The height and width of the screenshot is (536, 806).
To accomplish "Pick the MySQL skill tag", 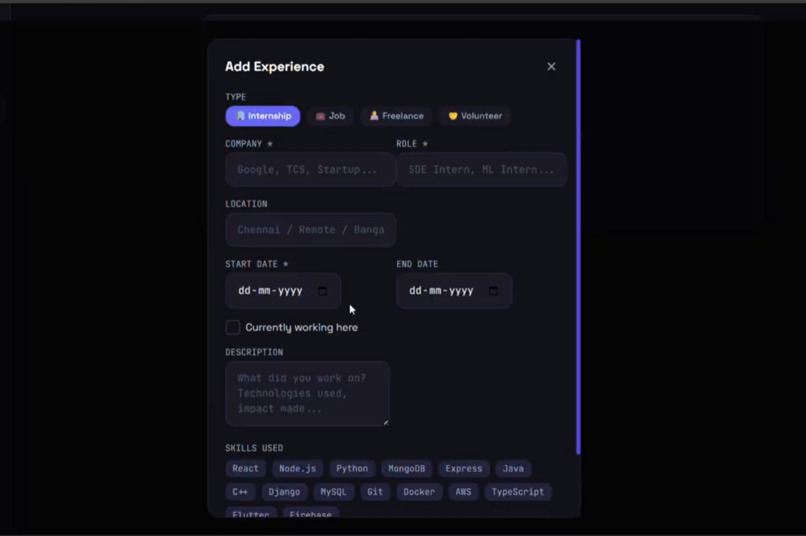I will click(x=334, y=492).
